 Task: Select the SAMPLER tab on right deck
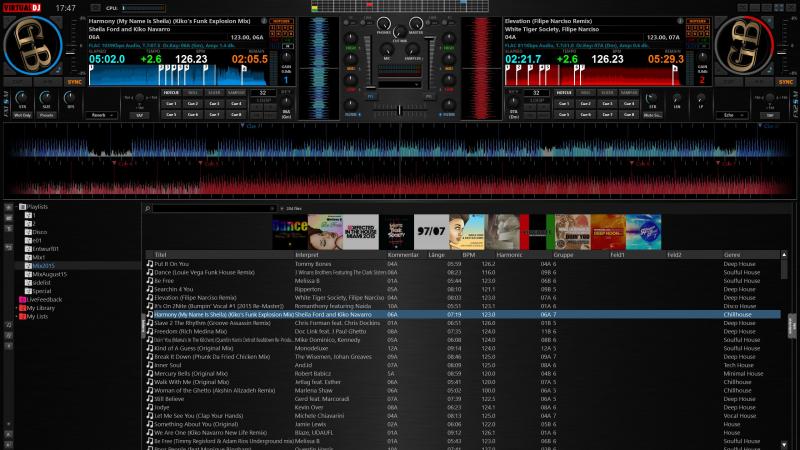(x=629, y=92)
